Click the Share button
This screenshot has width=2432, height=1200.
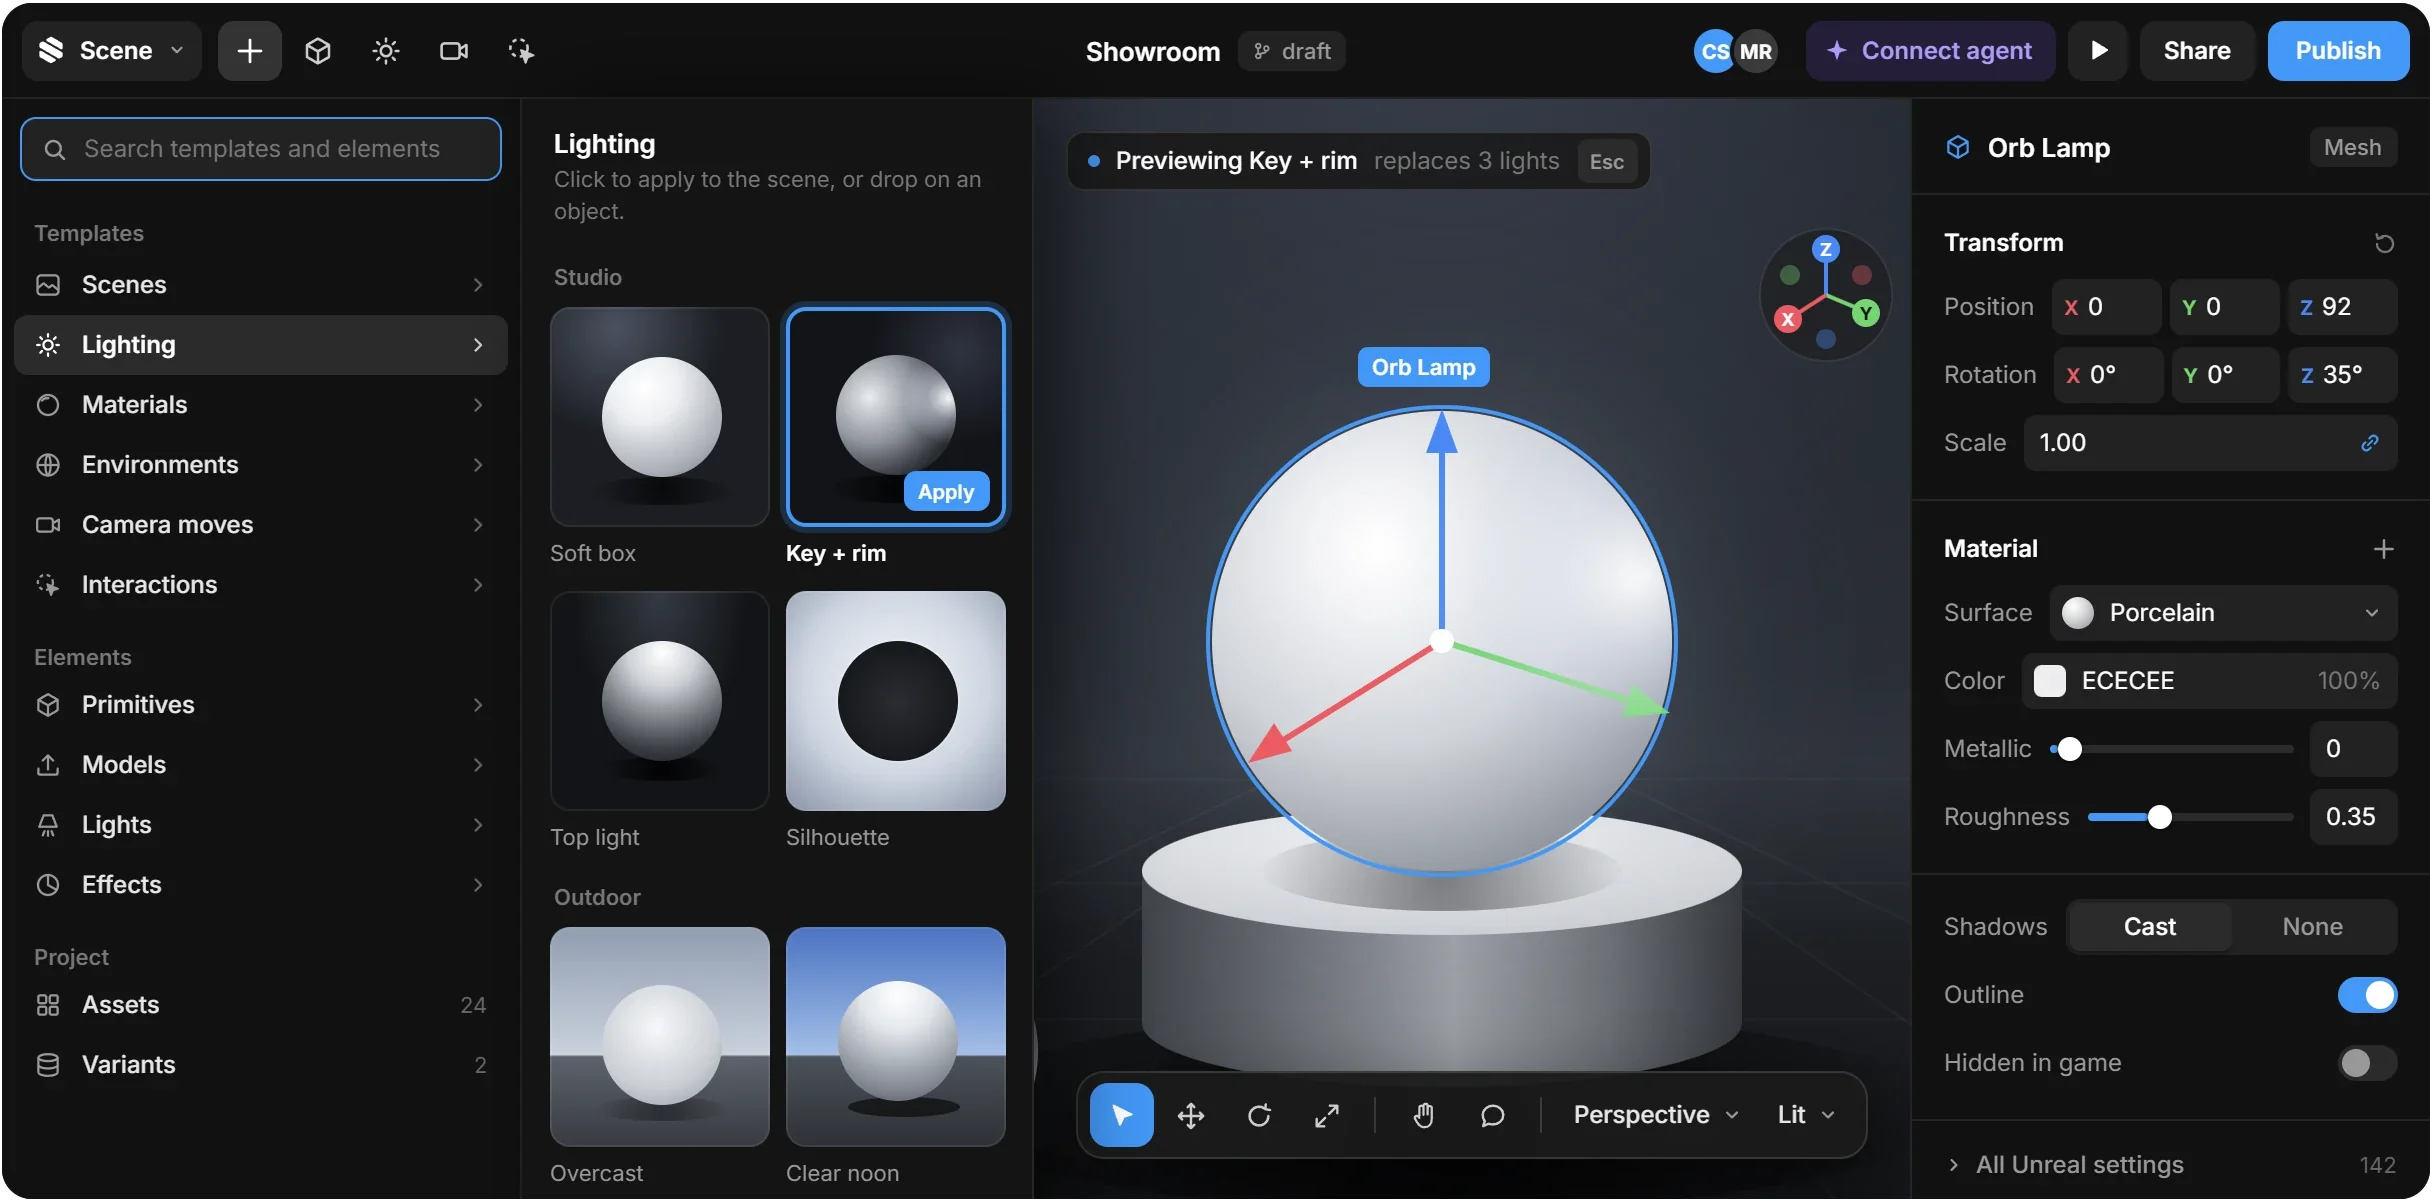pos(2197,51)
